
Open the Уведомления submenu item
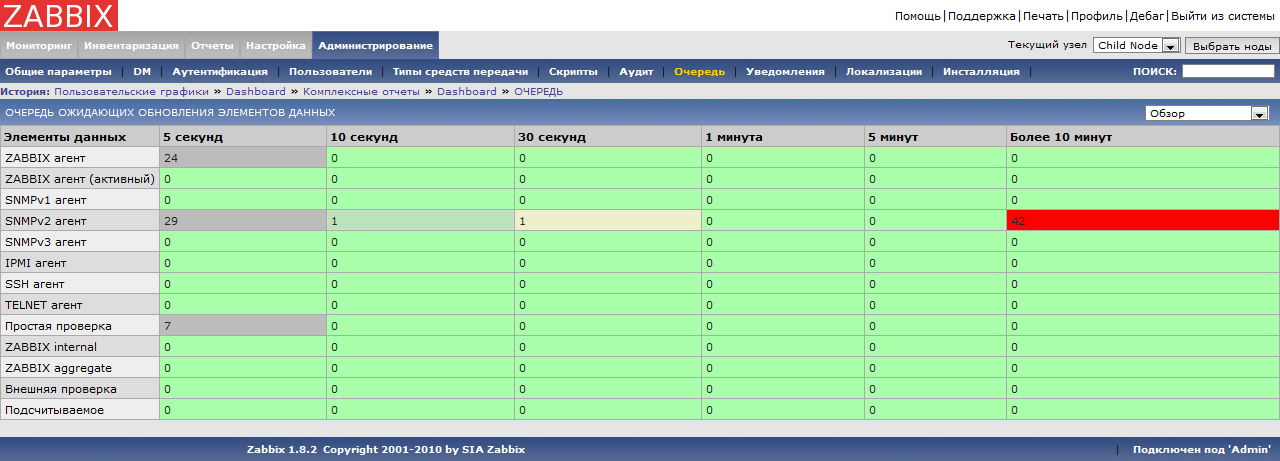pyautogui.click(x=785, y=72)
